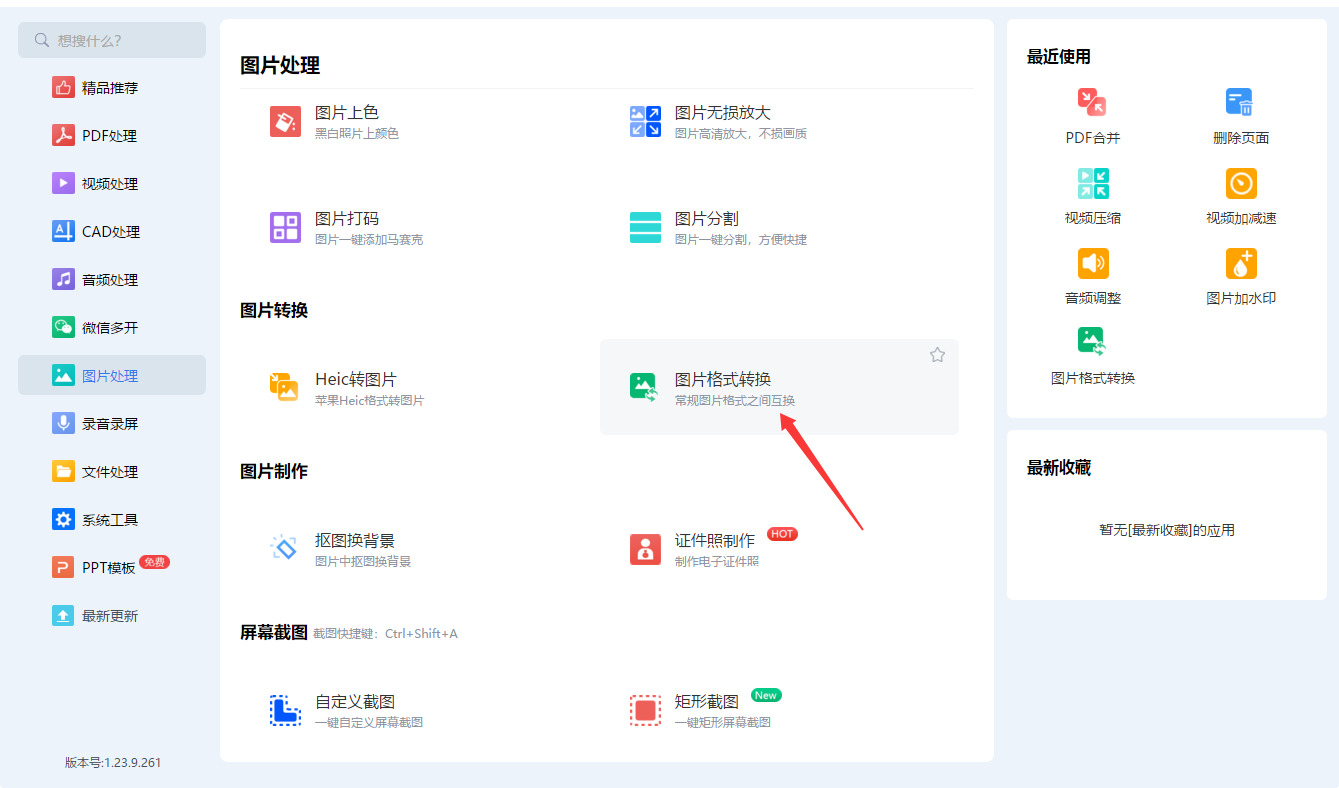Click the 版本号:1.23.9.261 version text
This screenshot has height=788, width=1339.
click(x=113, y=762)
